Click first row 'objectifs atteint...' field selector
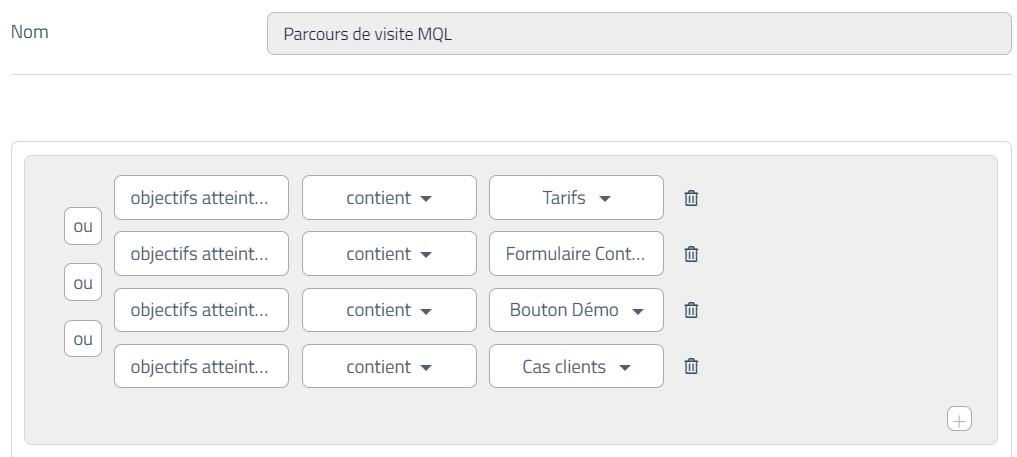Screen dimensions: 1017x457 [201, 198]
